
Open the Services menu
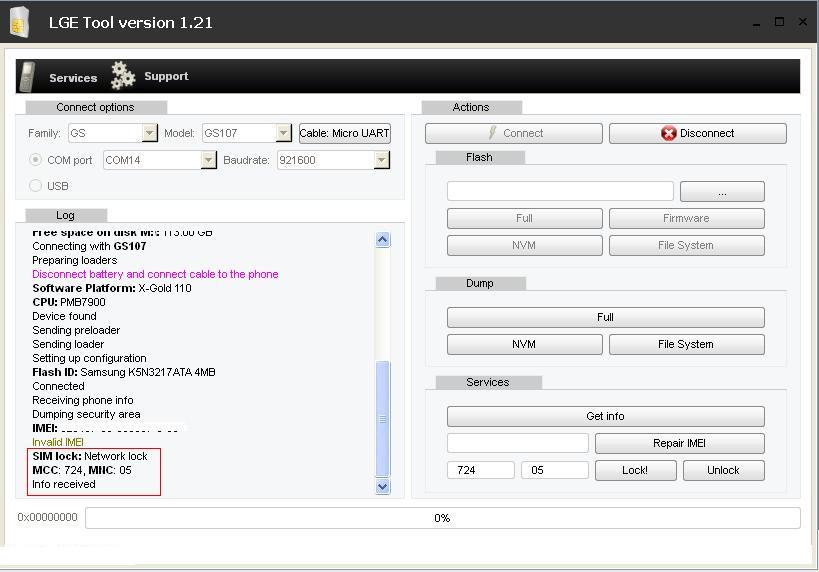point(73,78)
